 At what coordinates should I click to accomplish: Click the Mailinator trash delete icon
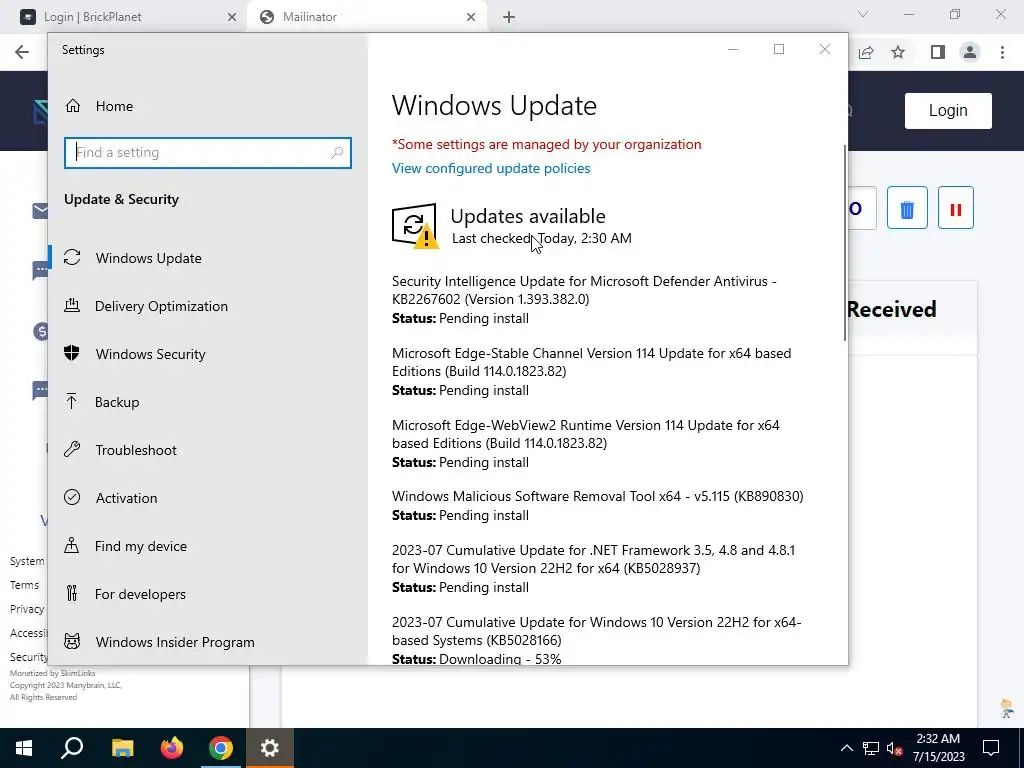click(907, 208)
